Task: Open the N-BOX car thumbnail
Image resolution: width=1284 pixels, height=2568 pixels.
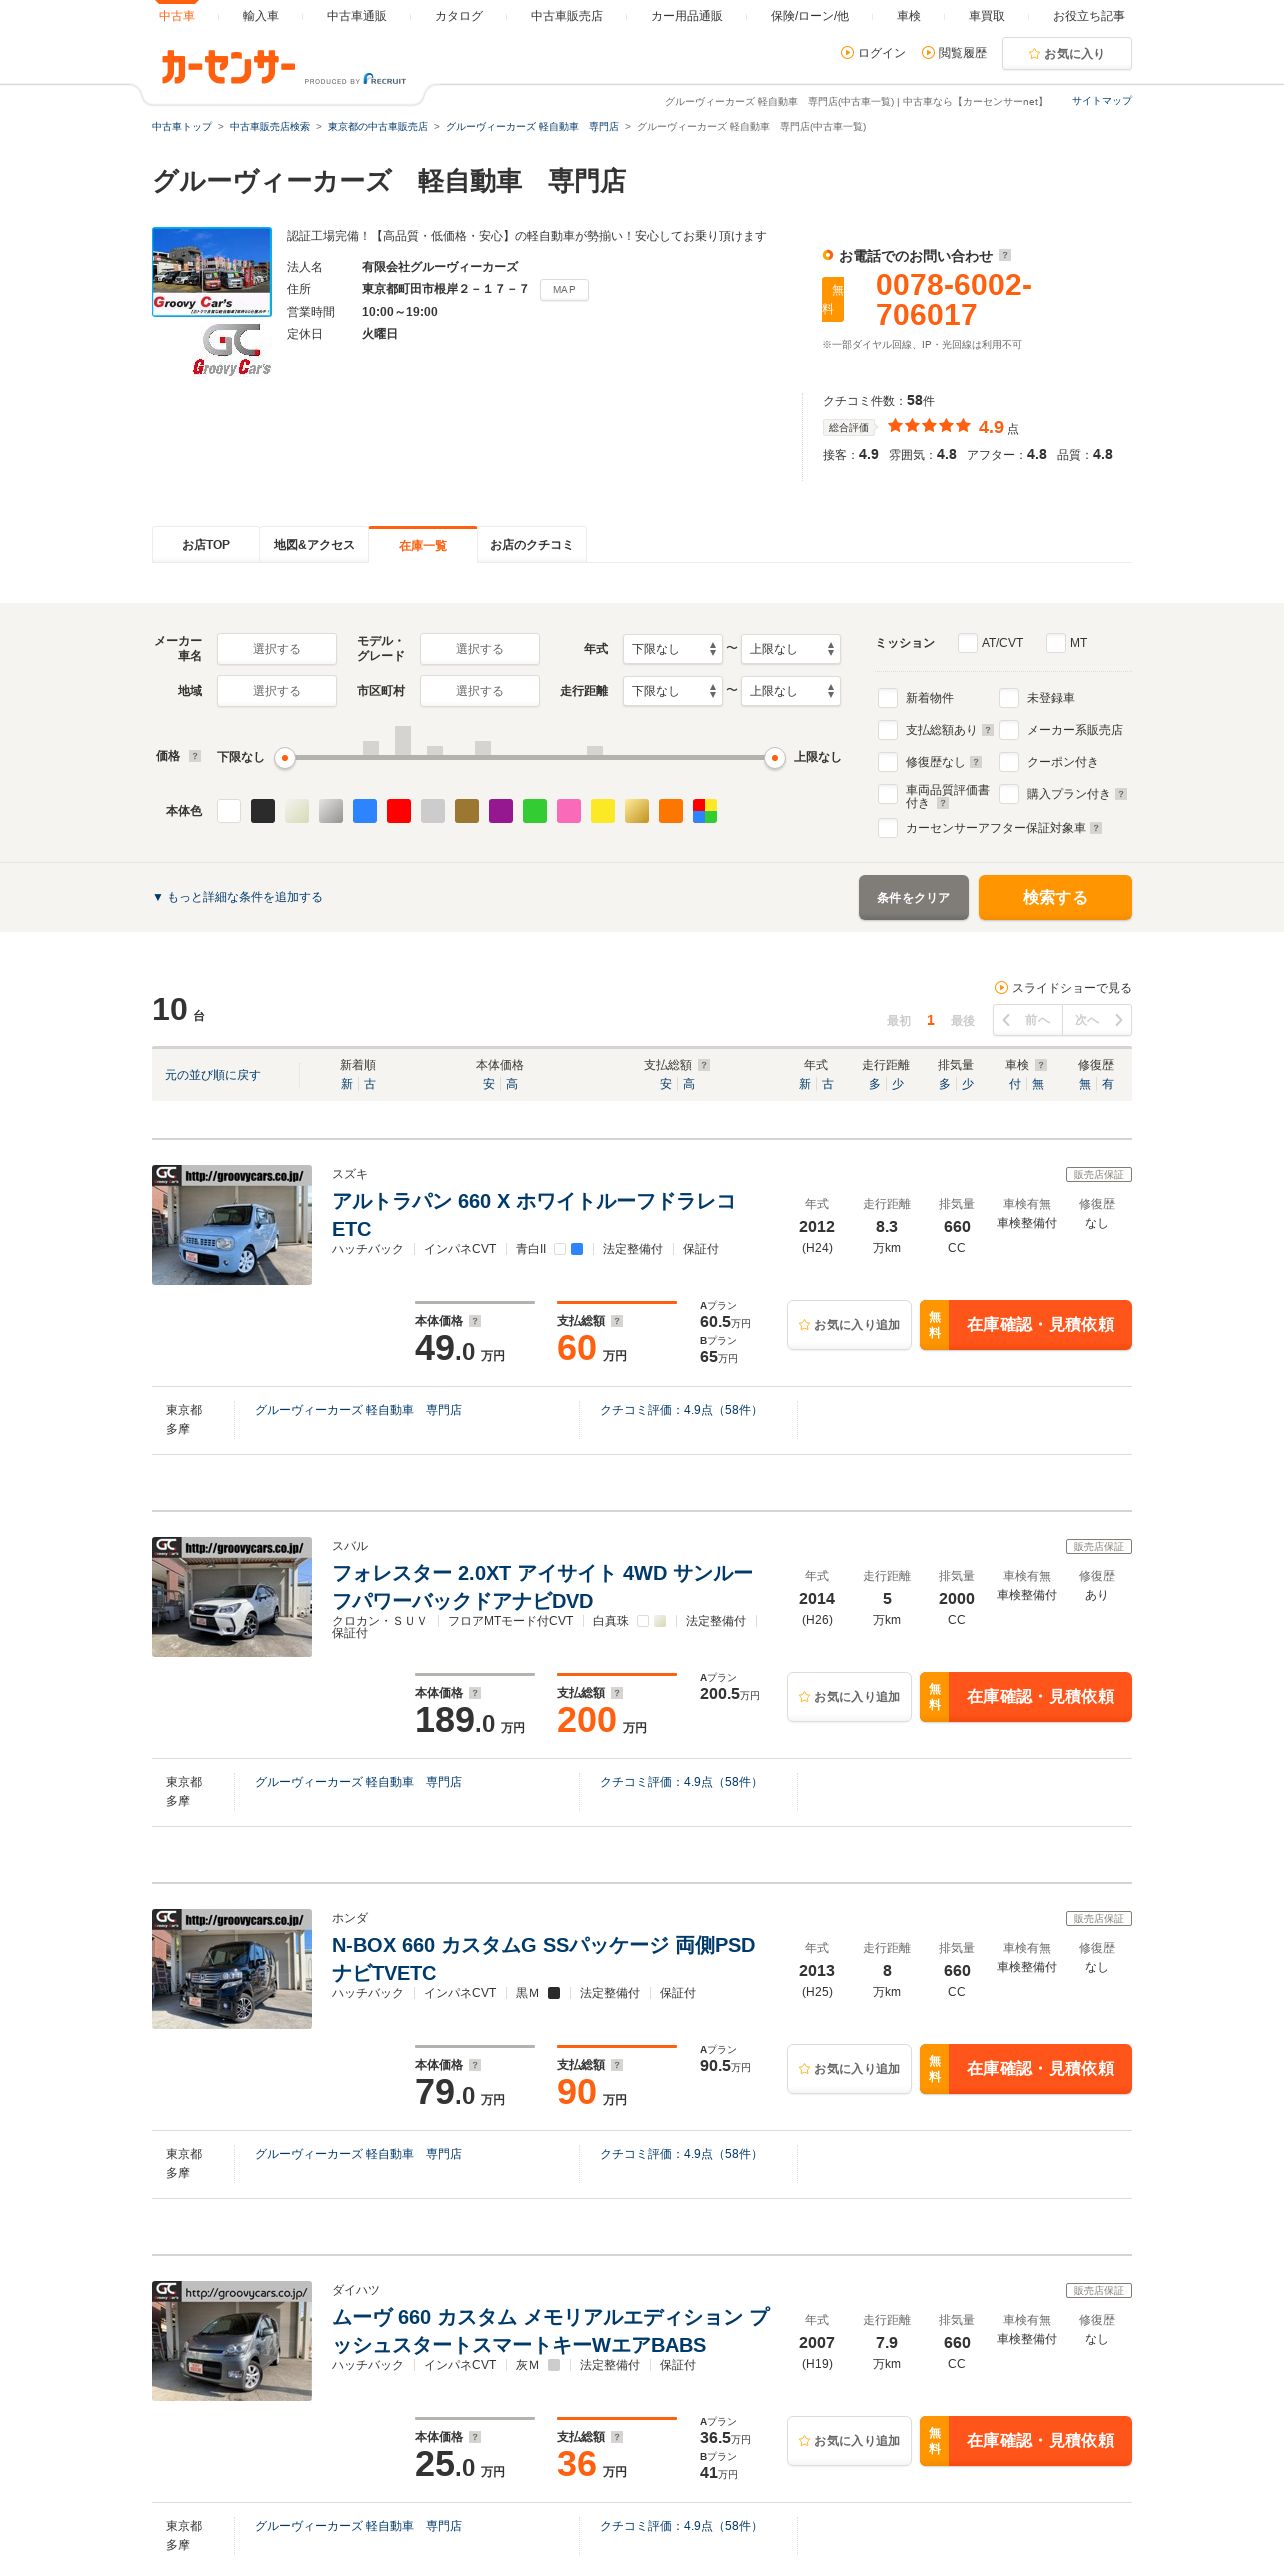Action: (x=232, y=1969)
